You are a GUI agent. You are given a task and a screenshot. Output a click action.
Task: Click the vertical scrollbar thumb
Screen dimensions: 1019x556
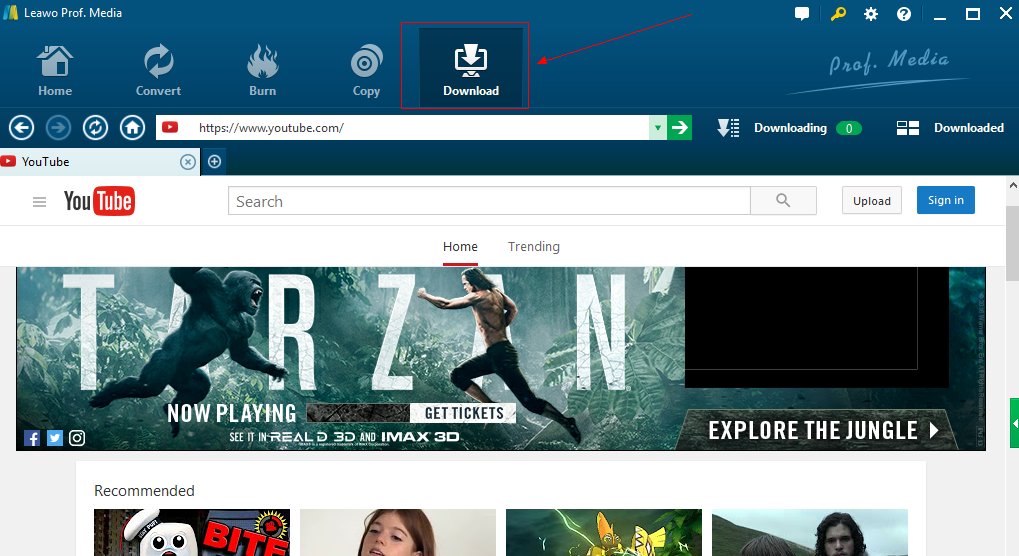tap(1013, 244)
